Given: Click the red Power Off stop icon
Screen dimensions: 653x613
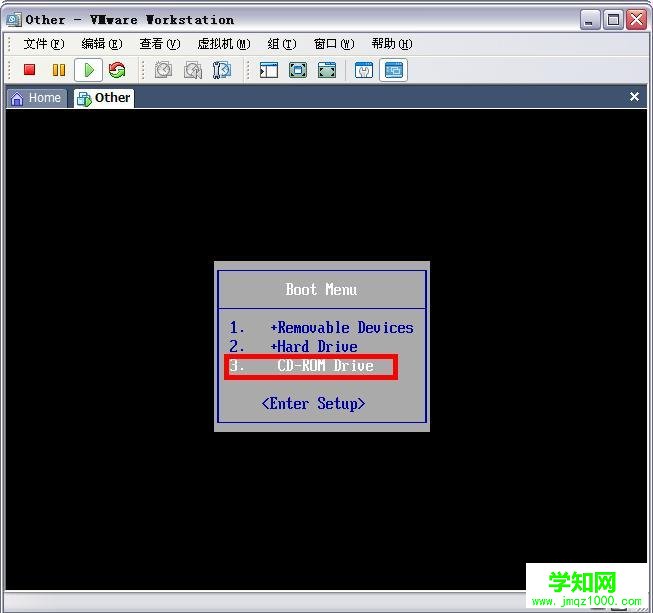Looking at the screenshot, I should [30, 70].
